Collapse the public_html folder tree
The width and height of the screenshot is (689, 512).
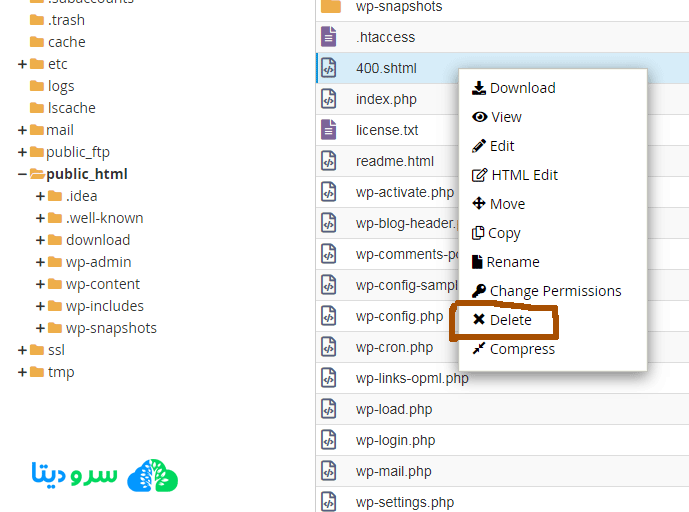pos(23,174)
